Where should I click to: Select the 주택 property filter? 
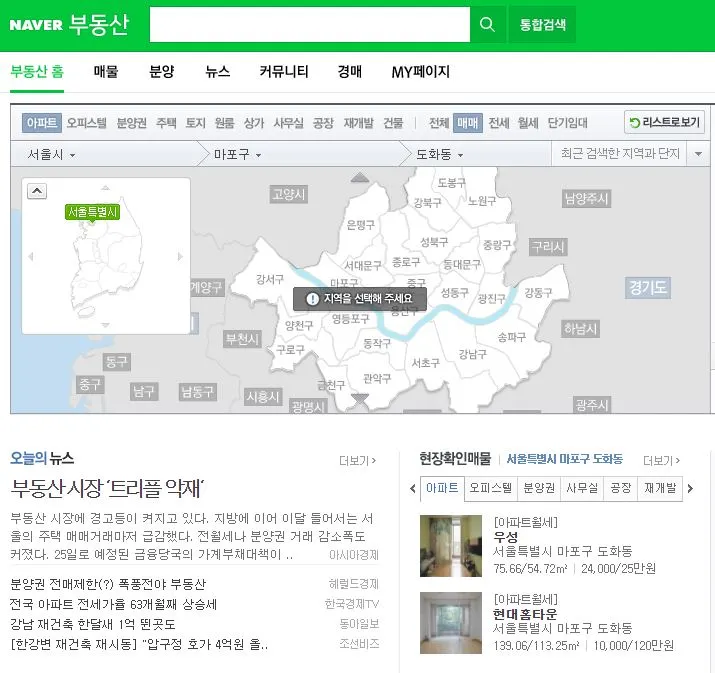166,123
